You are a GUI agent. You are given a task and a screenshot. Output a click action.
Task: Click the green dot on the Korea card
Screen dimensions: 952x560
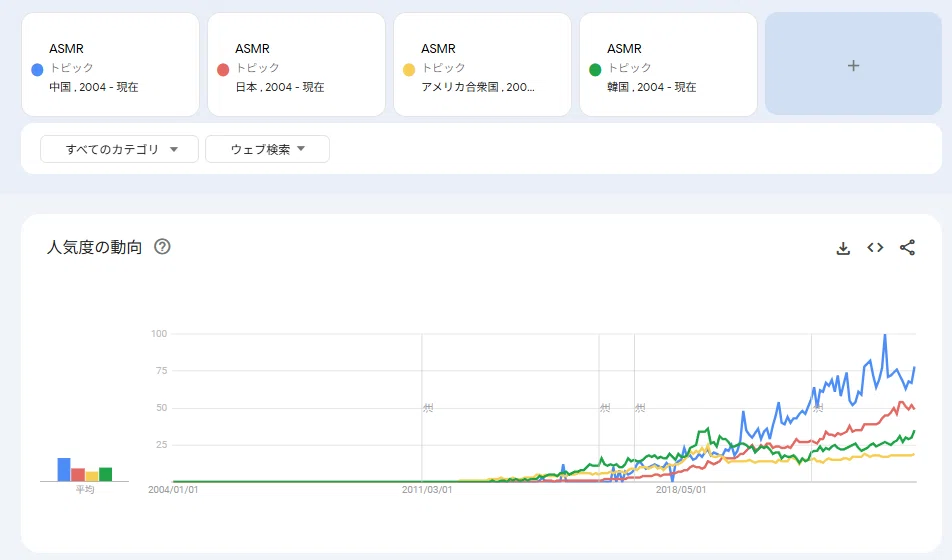point(595,70)
